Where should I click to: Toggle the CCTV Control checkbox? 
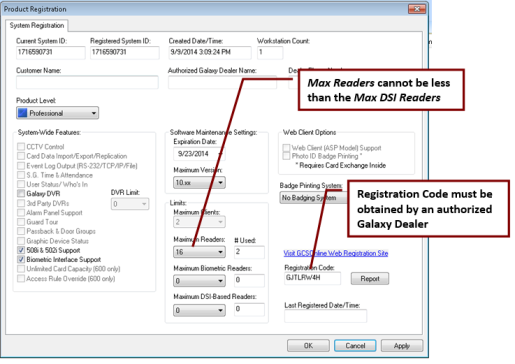(x=21, y=147)
